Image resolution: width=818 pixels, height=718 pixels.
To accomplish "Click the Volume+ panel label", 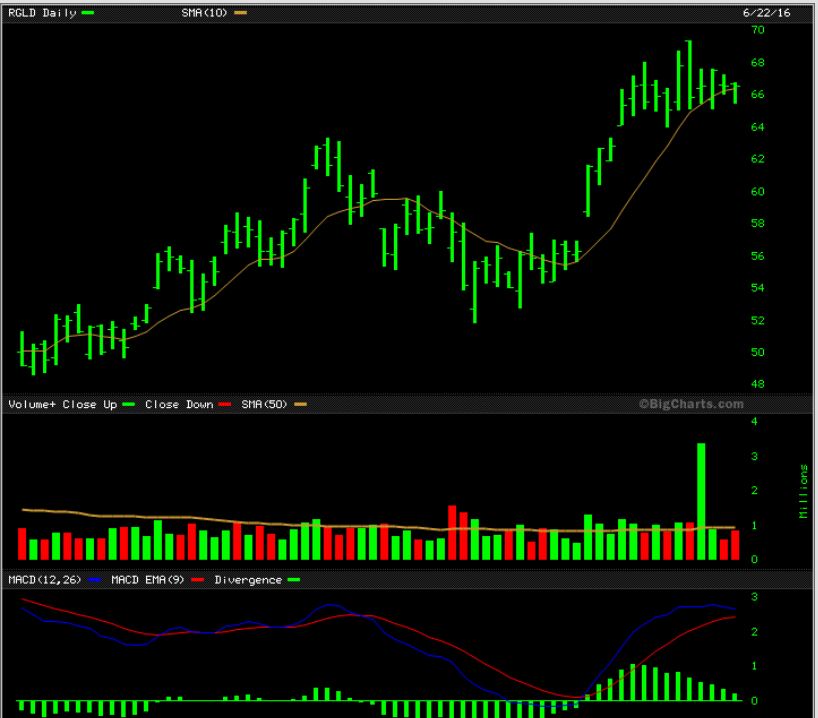I will (x=32, y=404).
